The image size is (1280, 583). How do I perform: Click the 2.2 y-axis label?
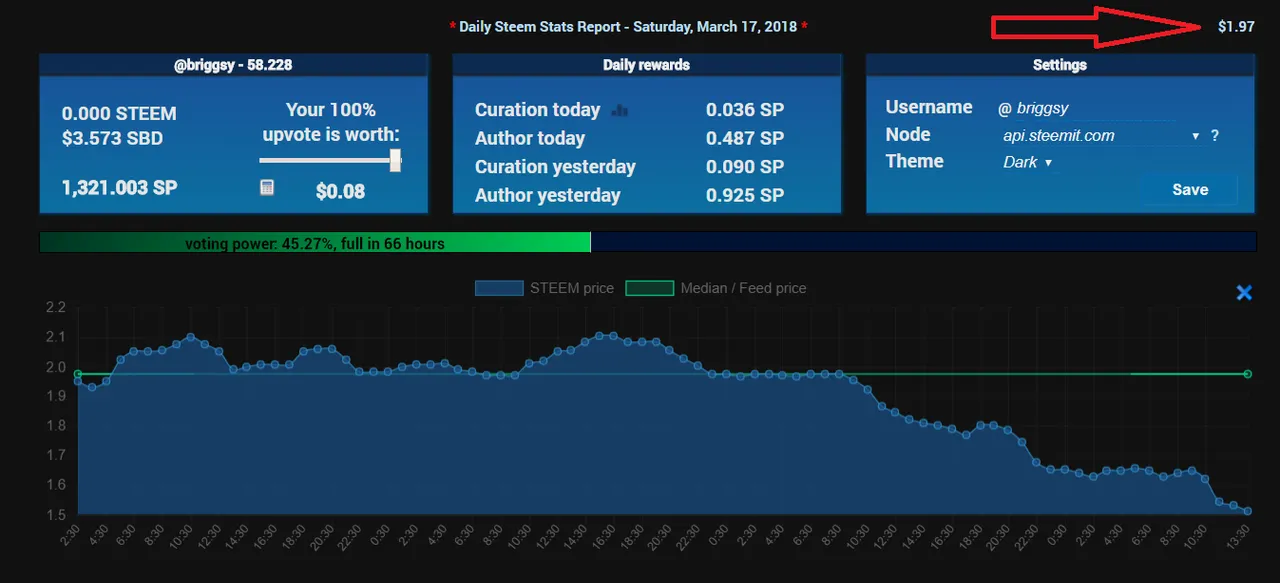(55, 307)
